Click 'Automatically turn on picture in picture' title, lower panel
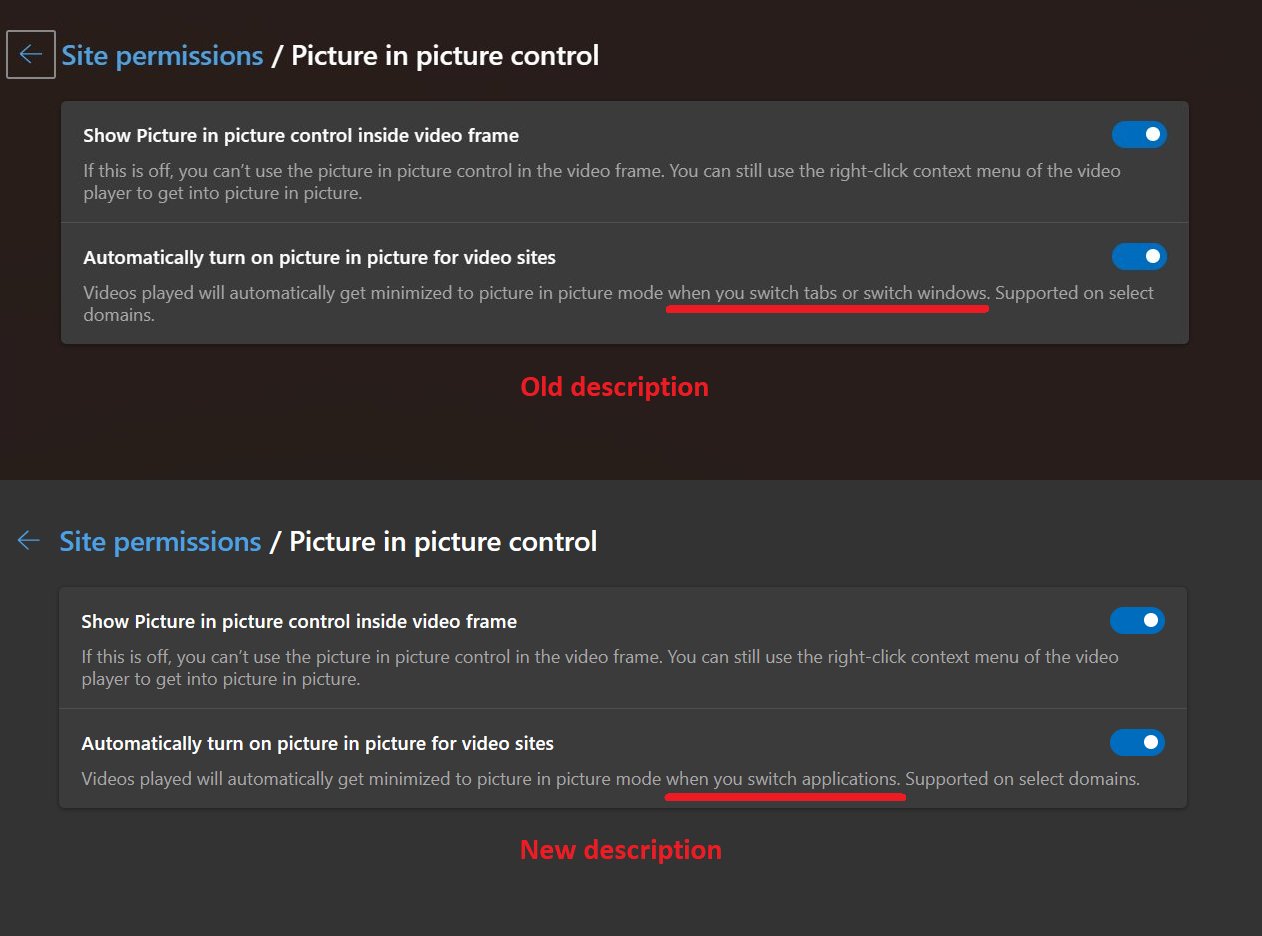This screenshot has width=1262, height=936. pos(317,744)
